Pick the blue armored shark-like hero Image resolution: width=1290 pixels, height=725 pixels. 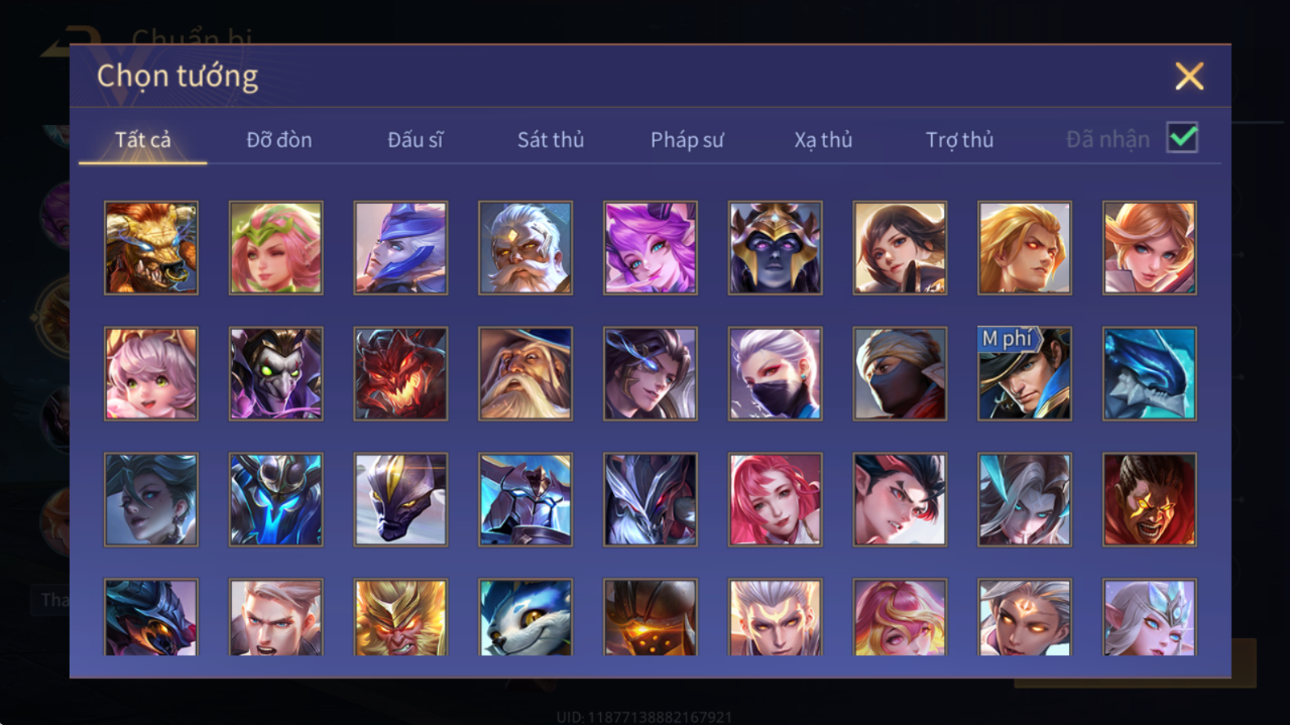coord(1149,374)
